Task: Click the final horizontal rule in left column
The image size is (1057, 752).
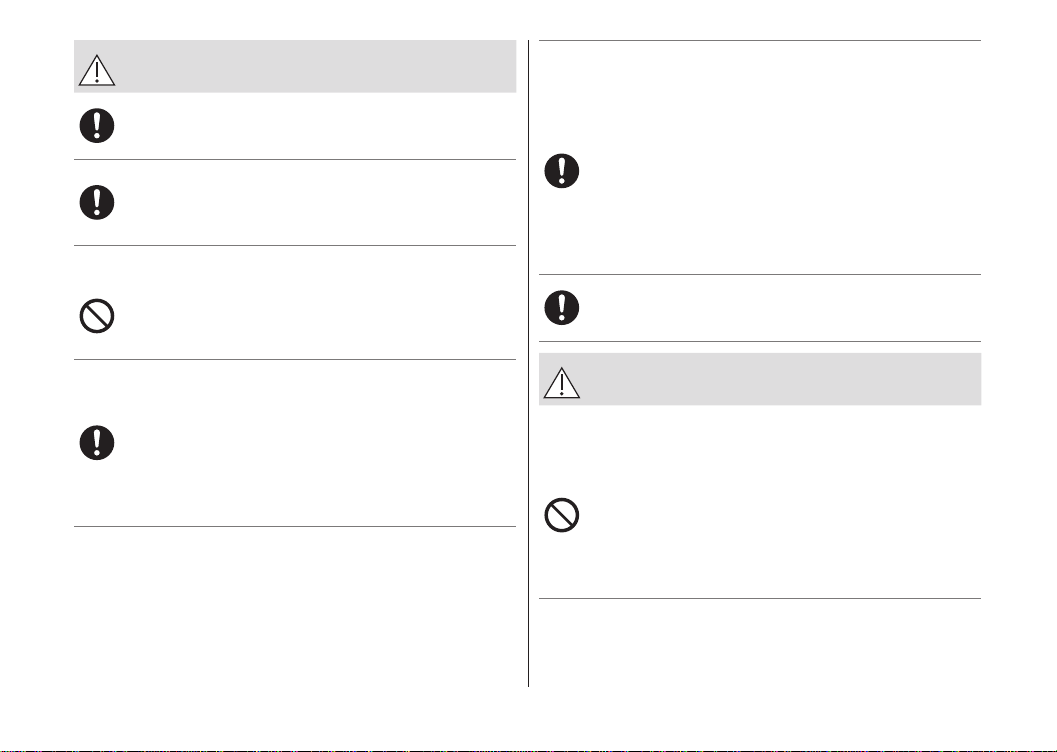Action: [x=295, y=526]
